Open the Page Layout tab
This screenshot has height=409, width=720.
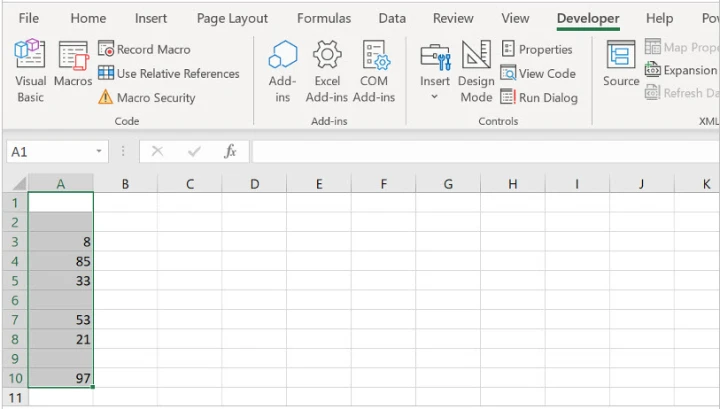[232, 18]
